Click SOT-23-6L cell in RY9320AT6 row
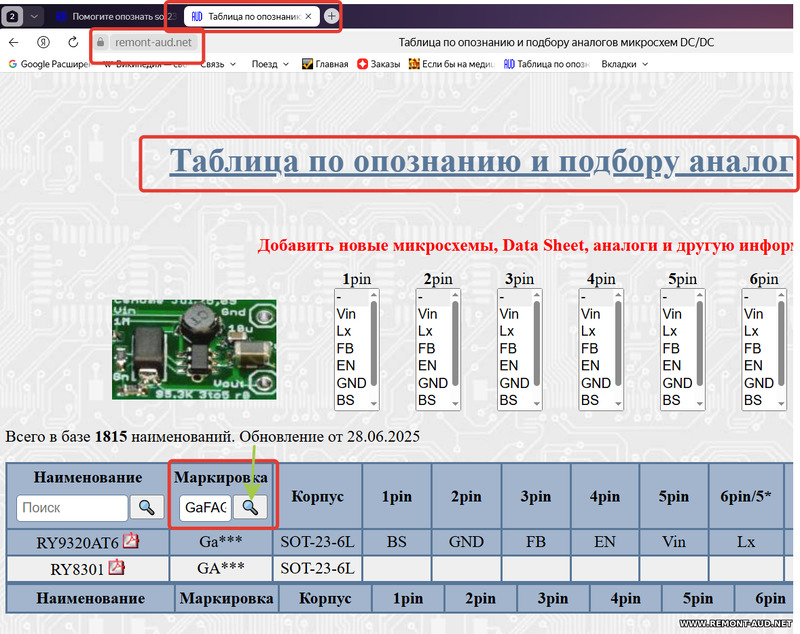The height and width of the screenshot is (634, 800). click(317, 542)
